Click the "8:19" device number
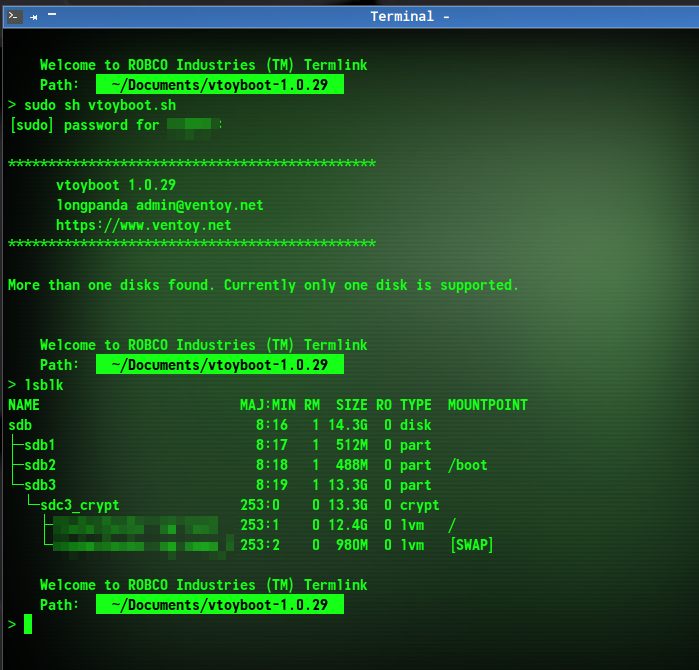 click(x=272, y=485)
